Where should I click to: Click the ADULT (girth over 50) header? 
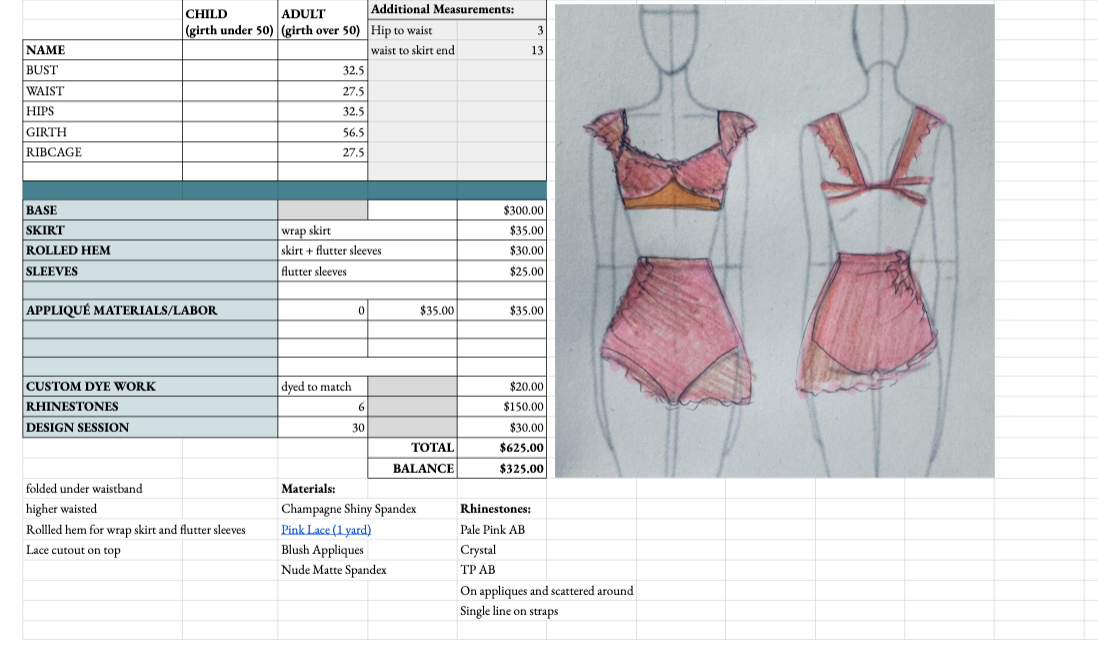click(322, 22)
